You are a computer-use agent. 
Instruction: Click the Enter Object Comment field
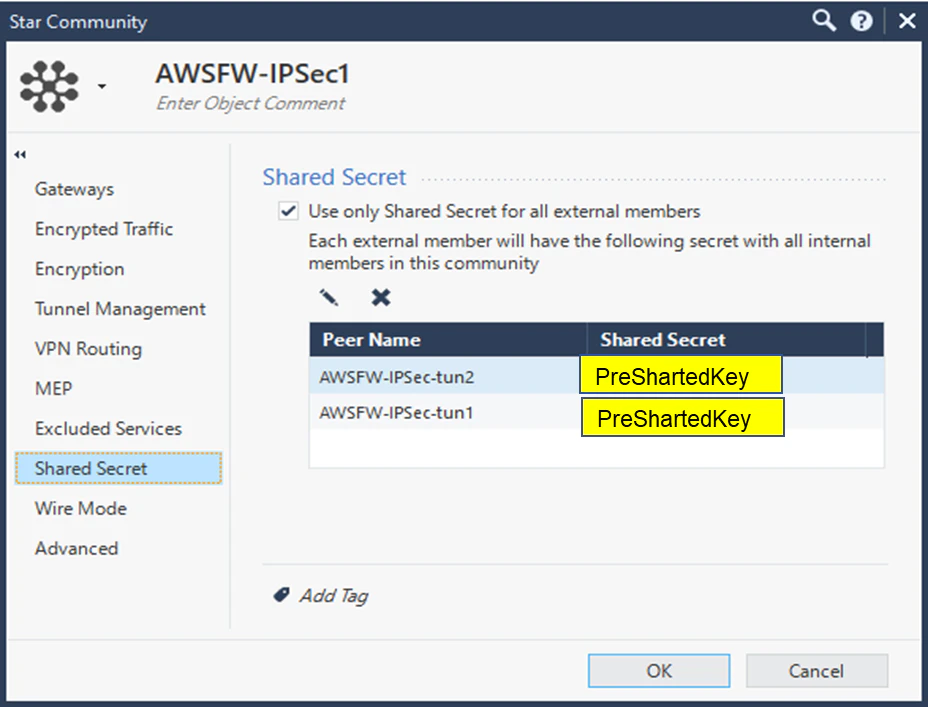tap(251, 103)
